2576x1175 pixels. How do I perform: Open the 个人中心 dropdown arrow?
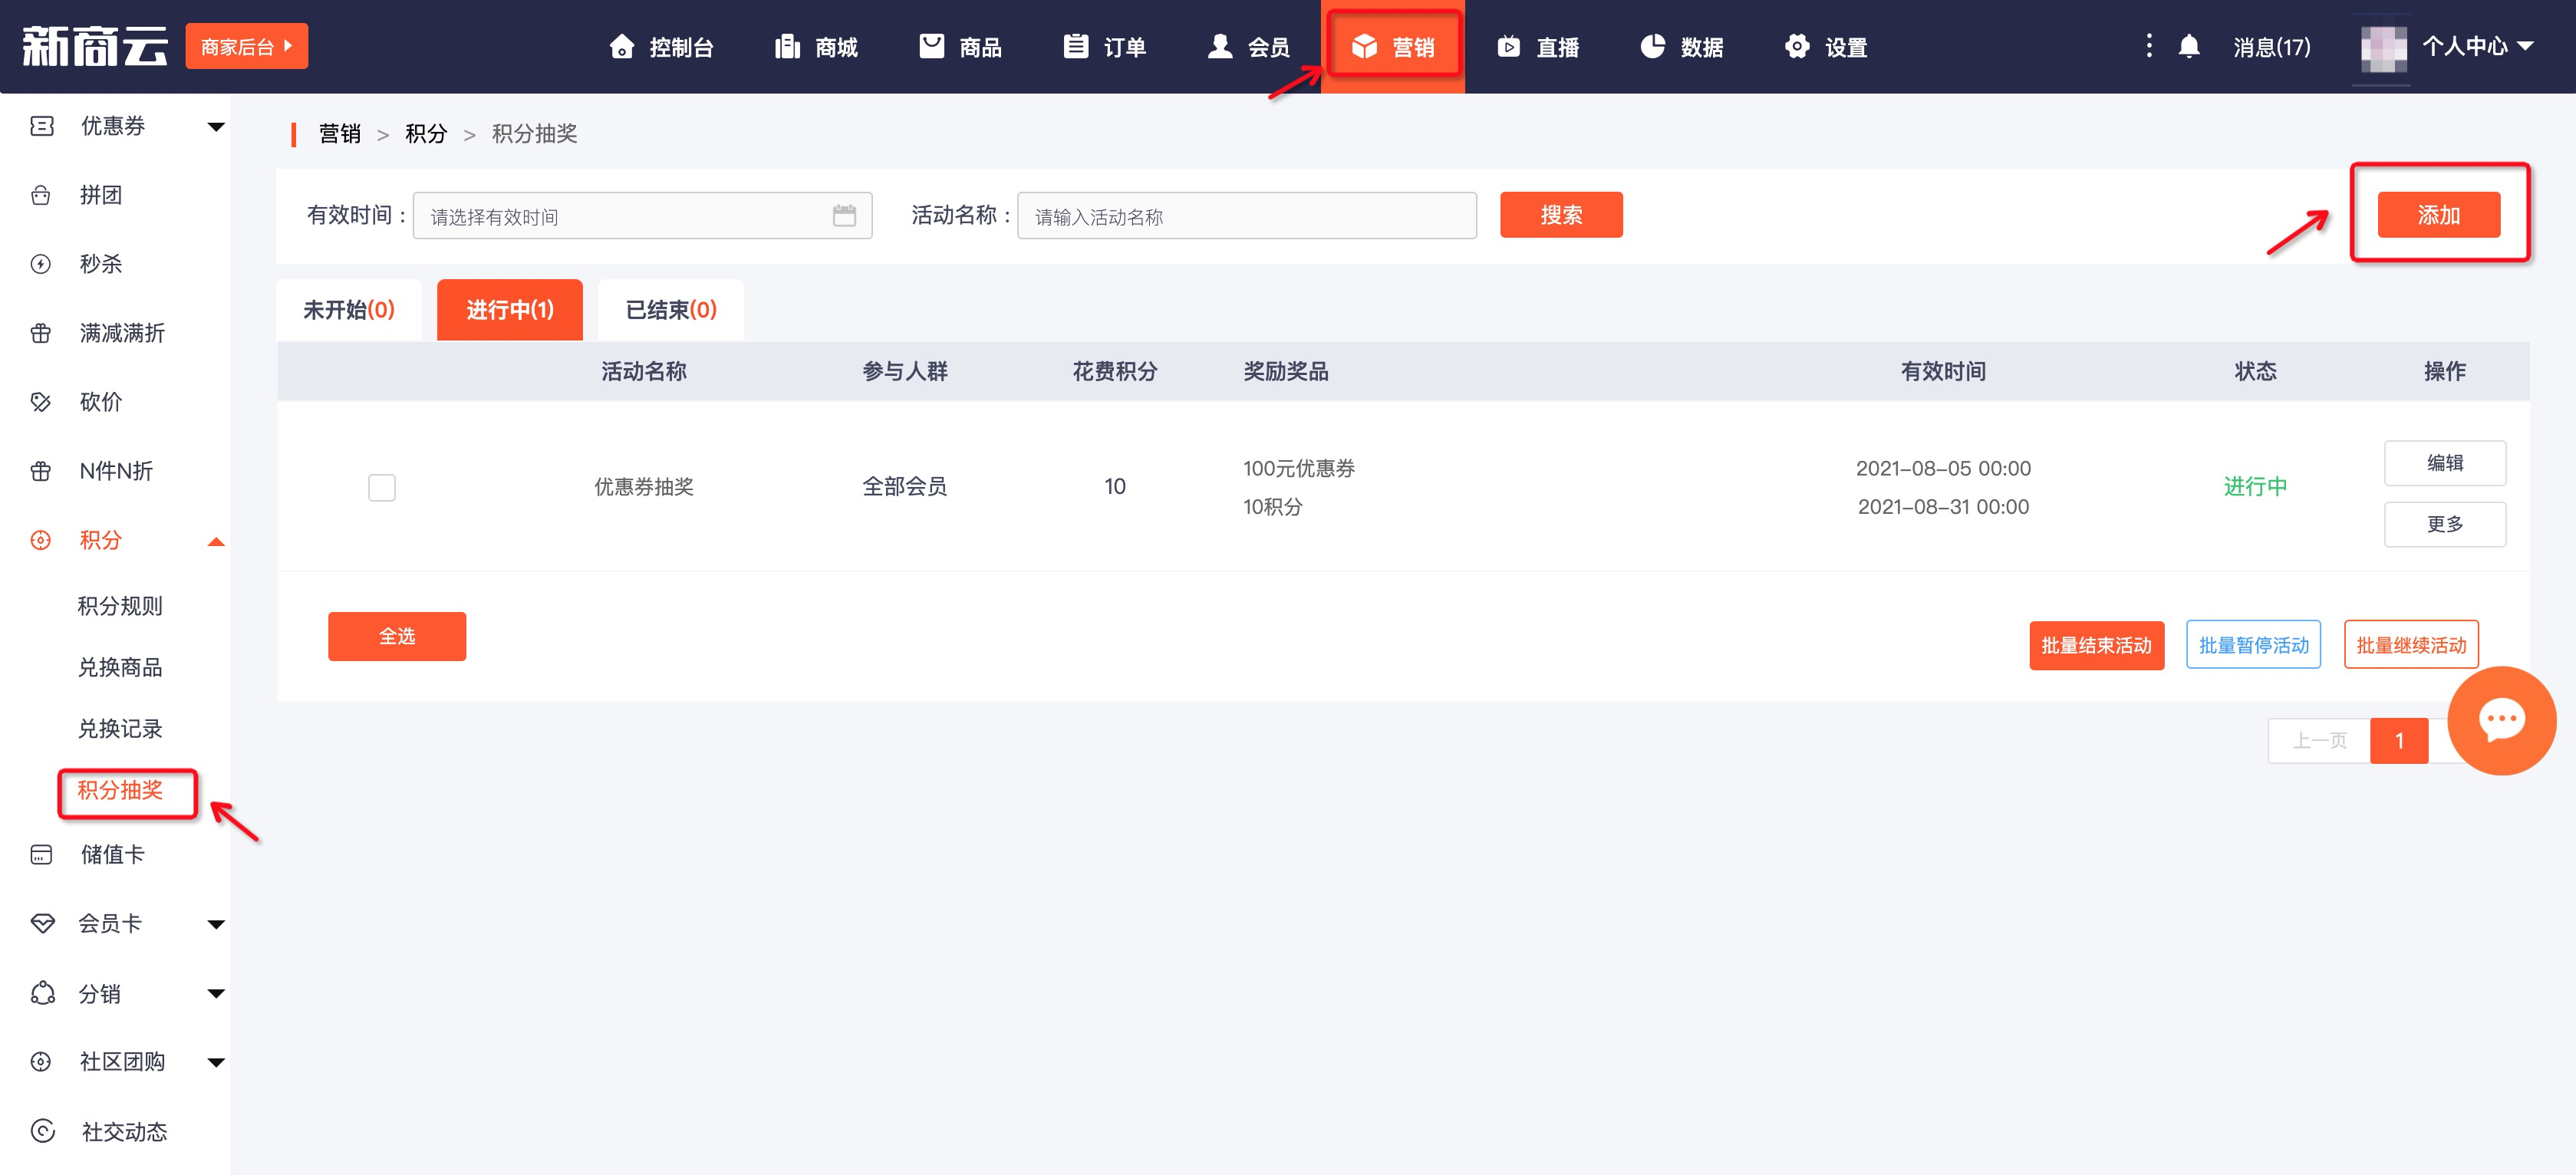click(2525, 46)
